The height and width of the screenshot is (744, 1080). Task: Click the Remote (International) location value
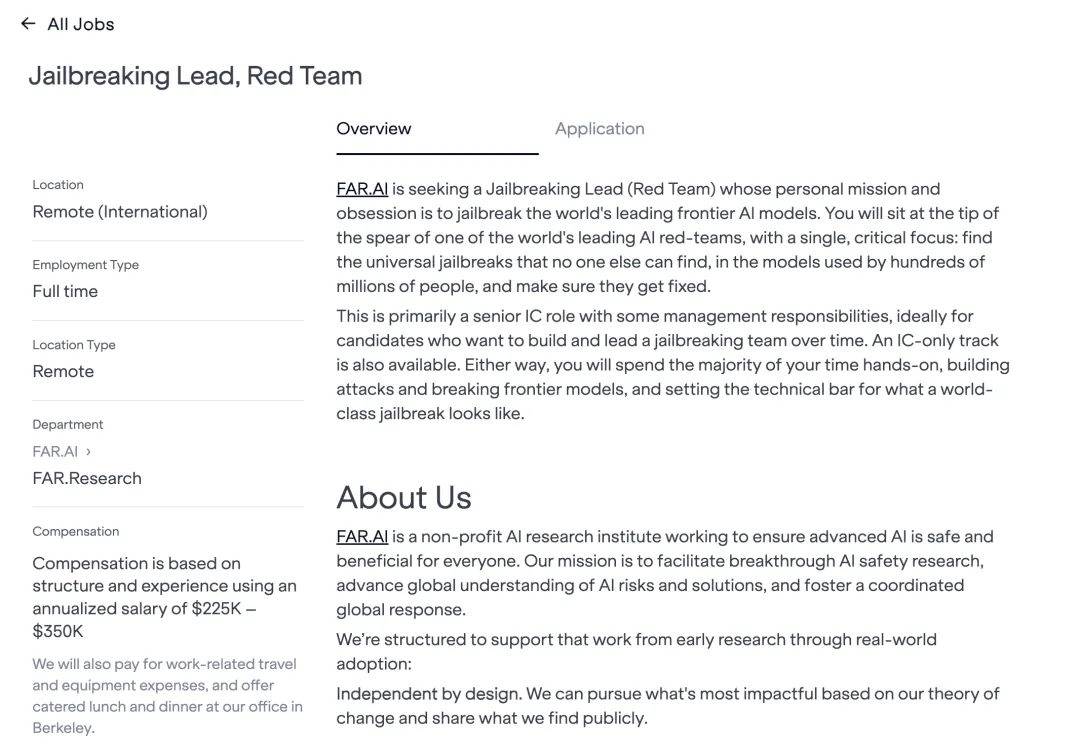120,211
